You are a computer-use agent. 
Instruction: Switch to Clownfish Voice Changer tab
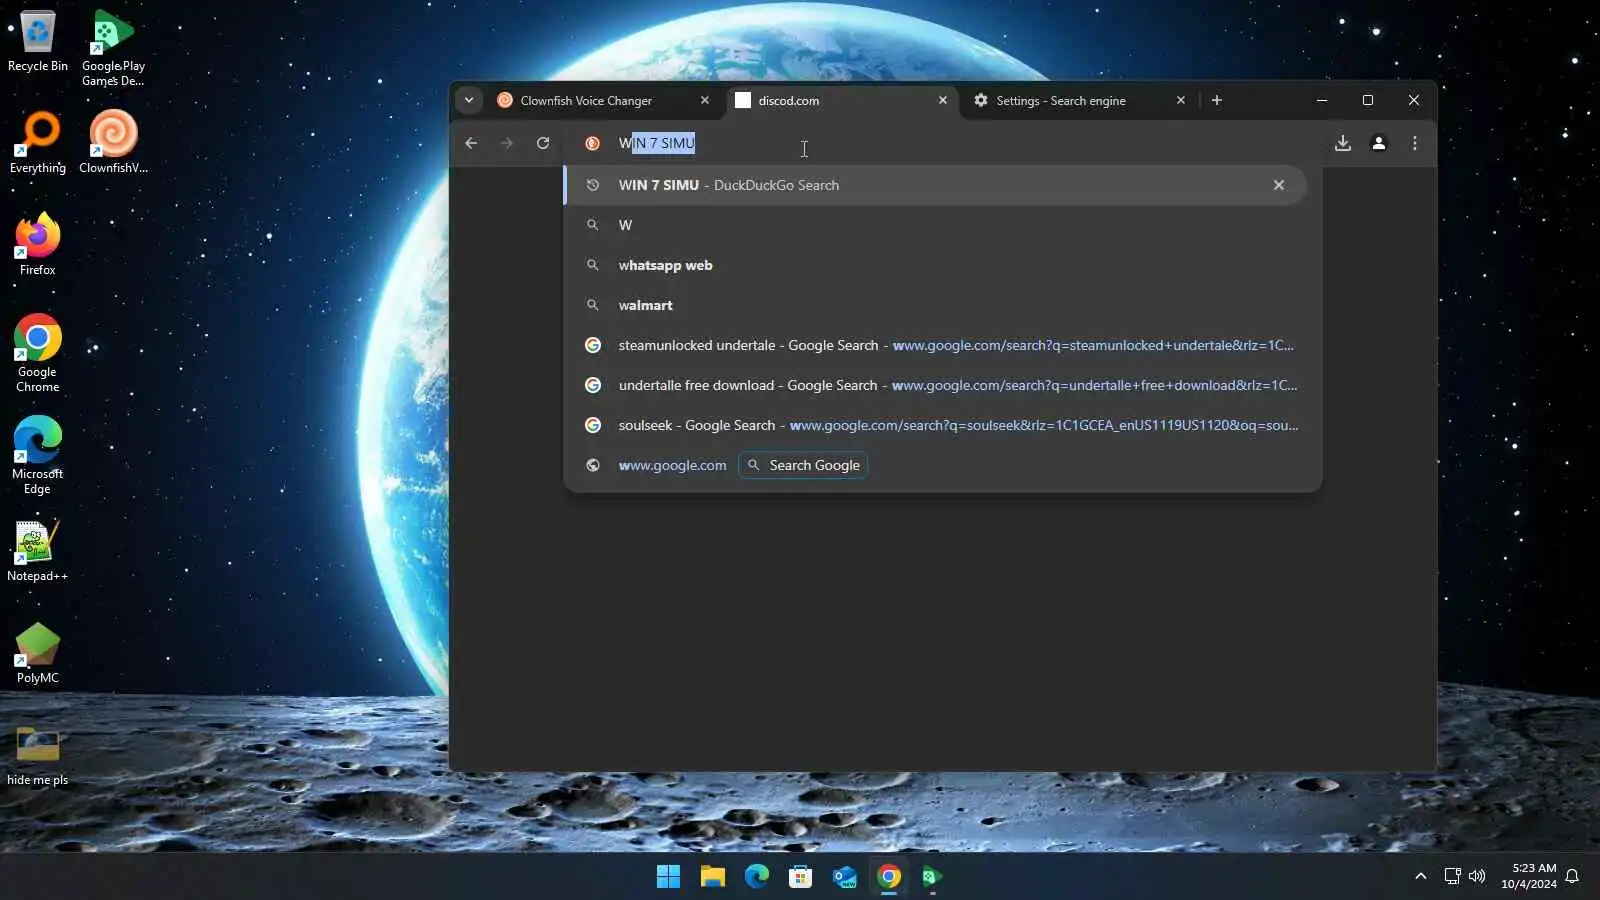pyautogui.click(x=604, y=100)
